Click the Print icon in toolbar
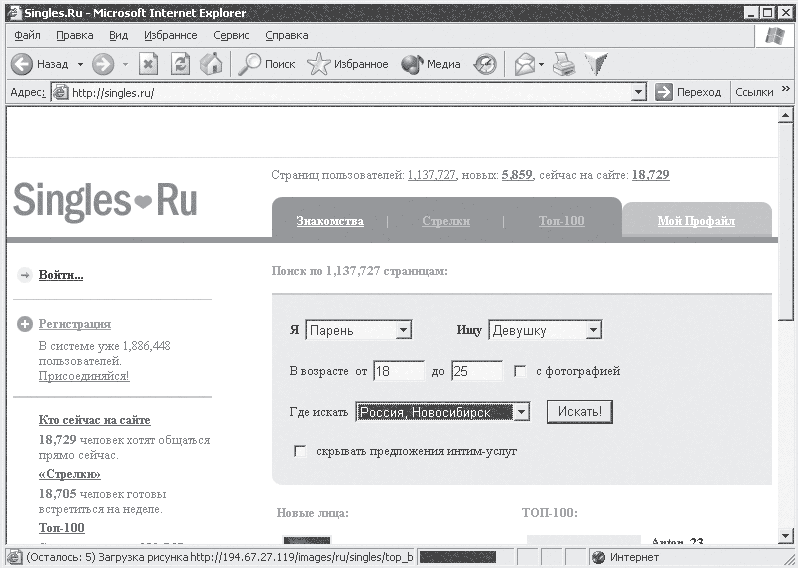Viewport: 798px width, 568px height. click(564, 64)
